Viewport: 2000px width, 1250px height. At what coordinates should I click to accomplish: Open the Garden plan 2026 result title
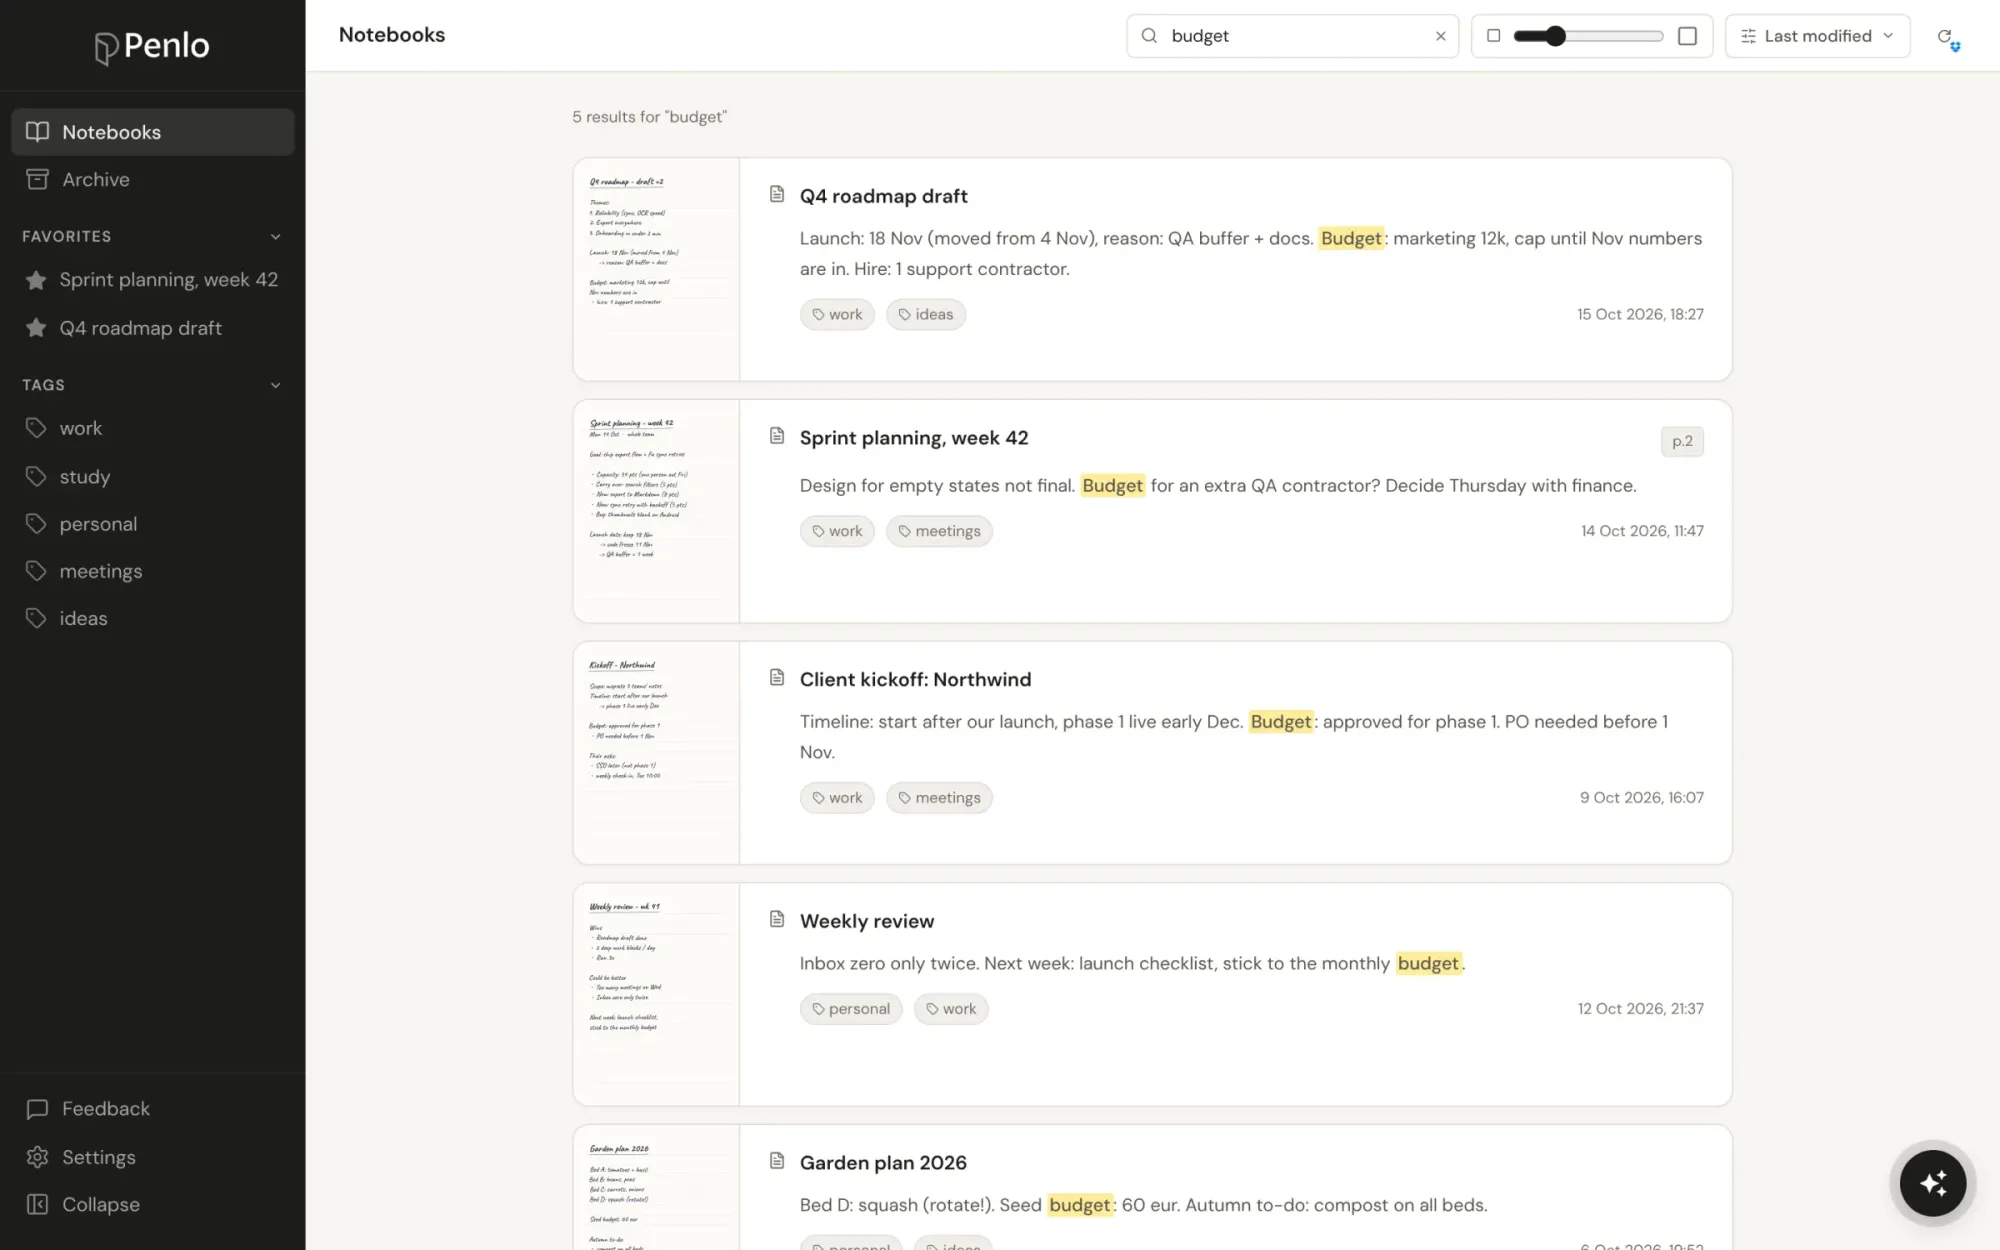tap(883, 1163)
